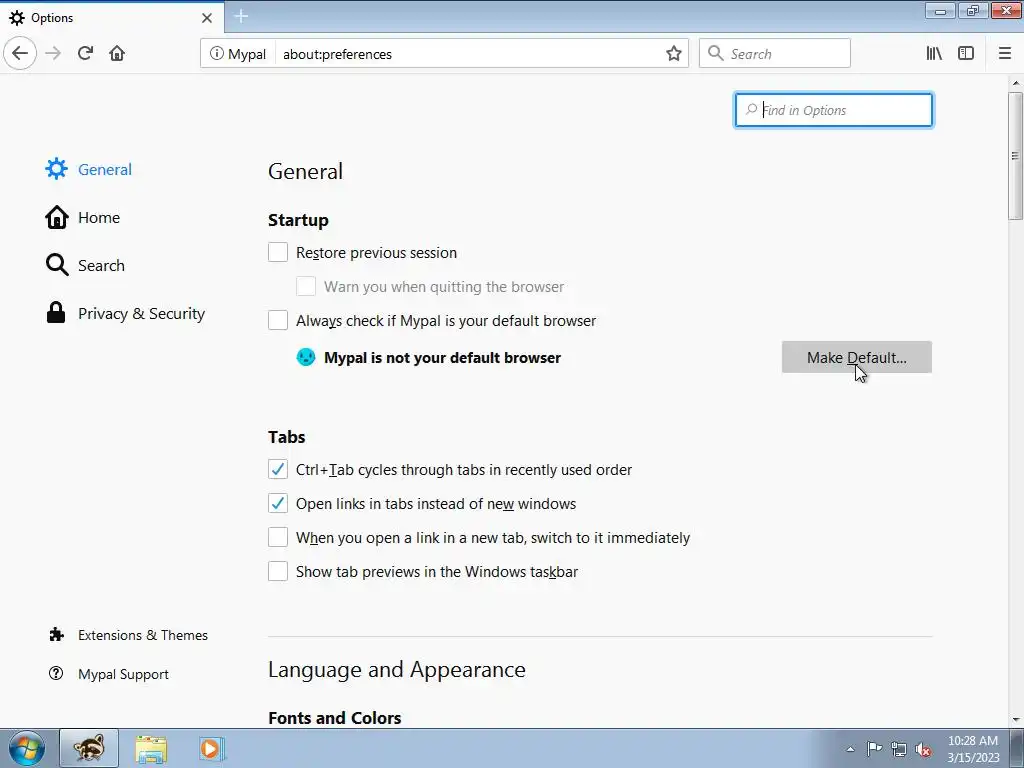Open Mypal Support link
The image size is (1024, 768).
(108, 674)
